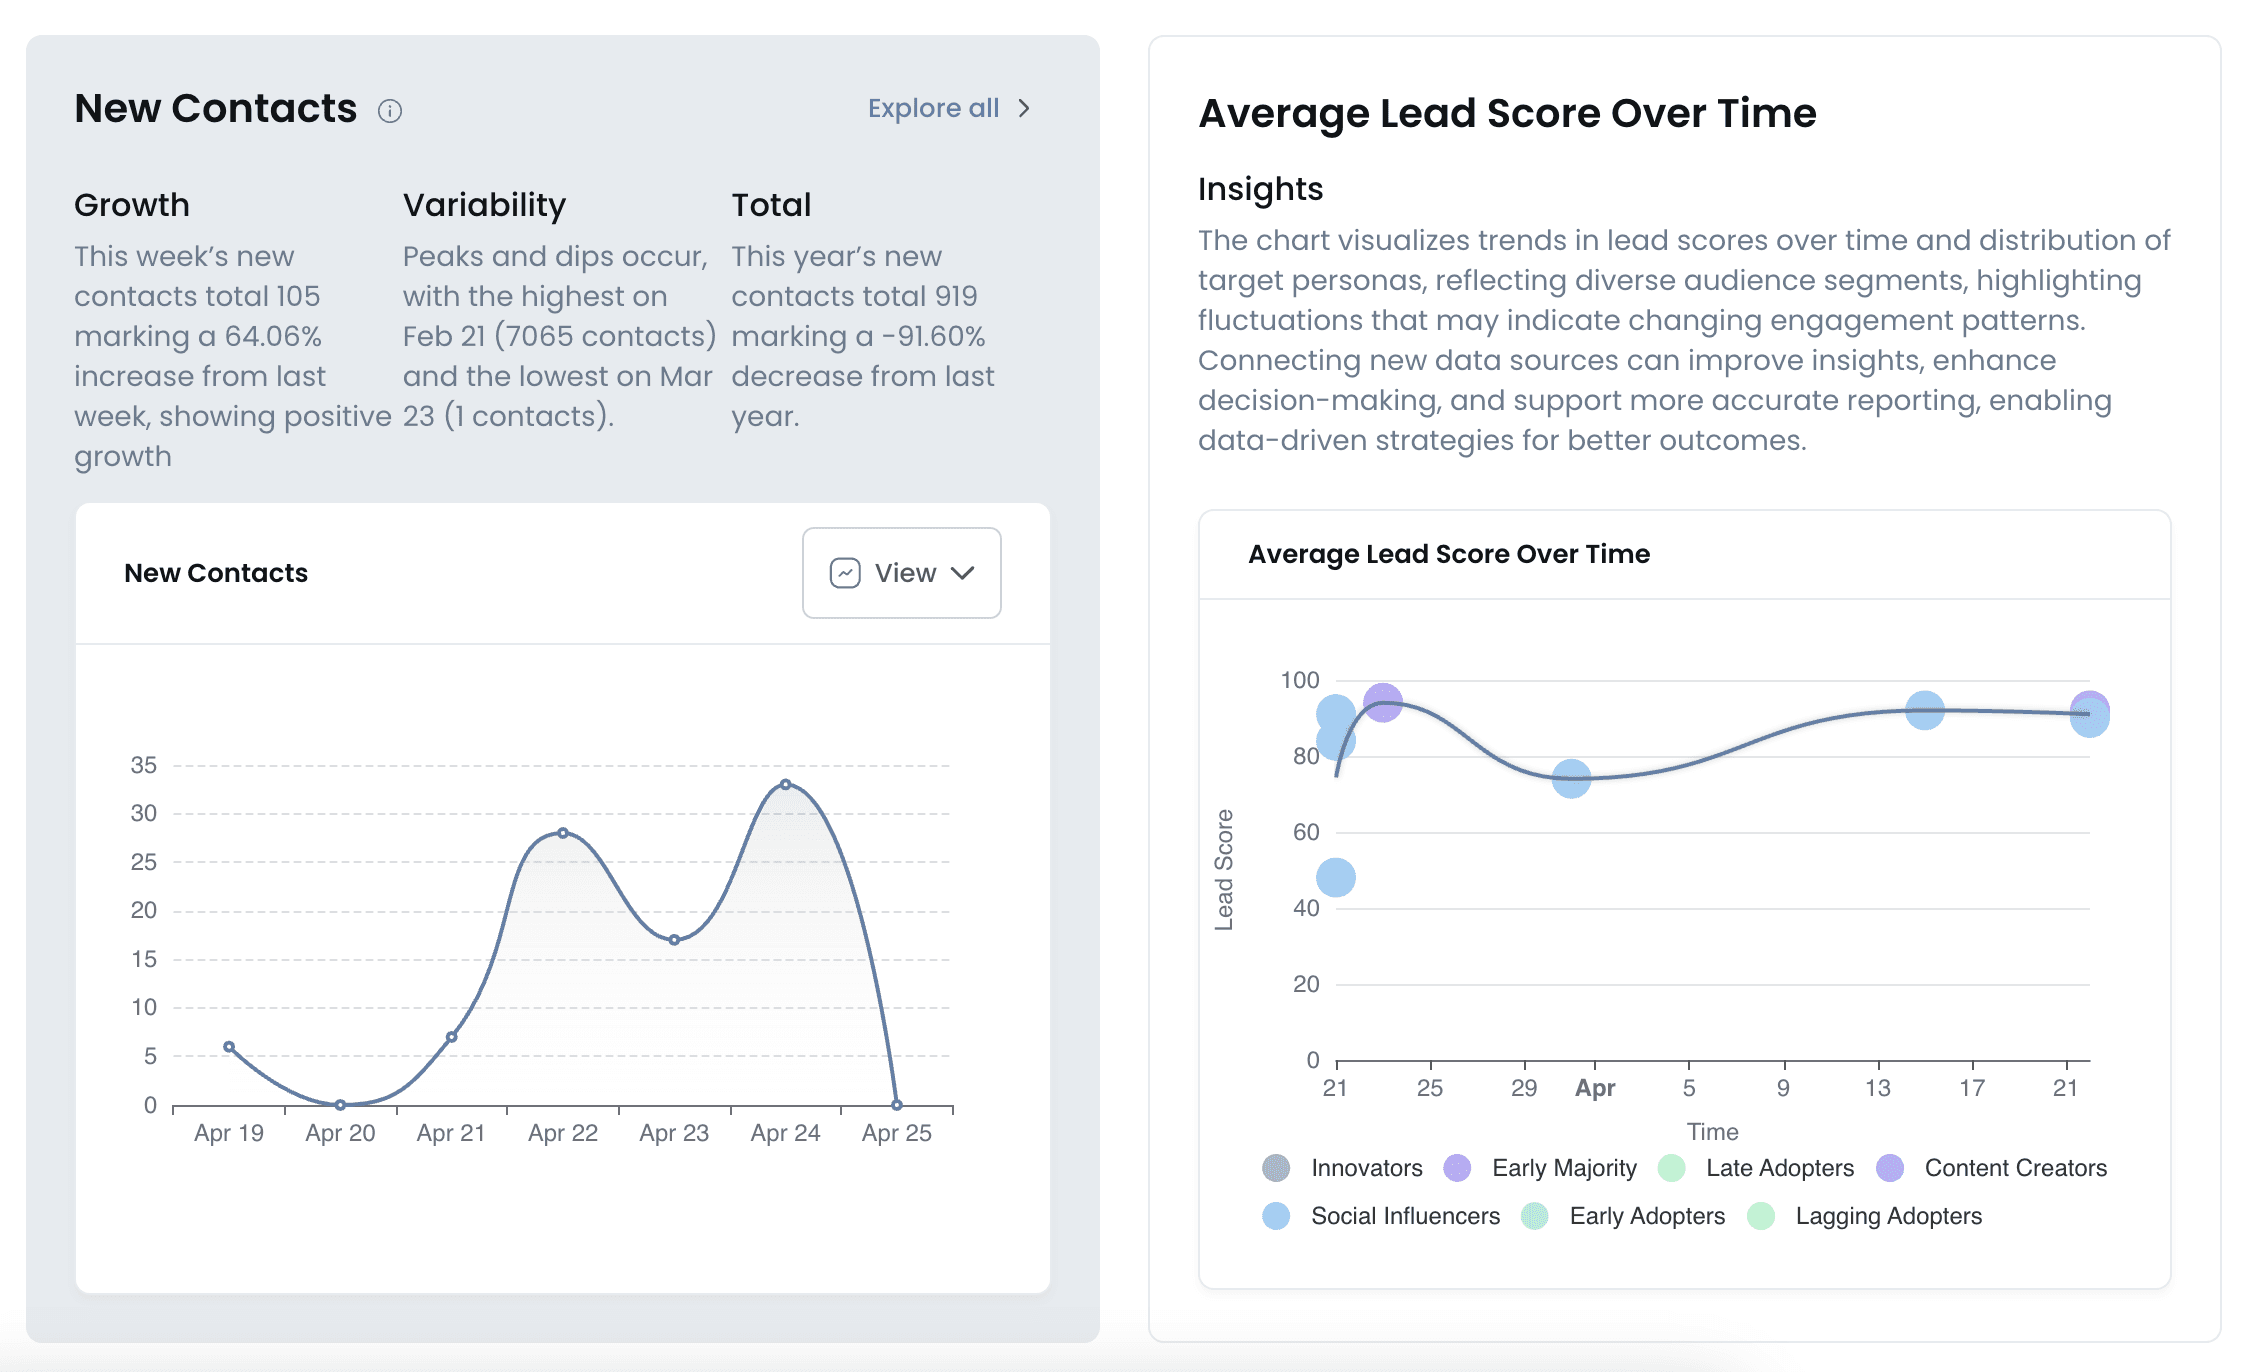Image resolution: width=2244 pixels, height=1372 pixels.
Task: Click the Variability heading
Action: (484, 205)
